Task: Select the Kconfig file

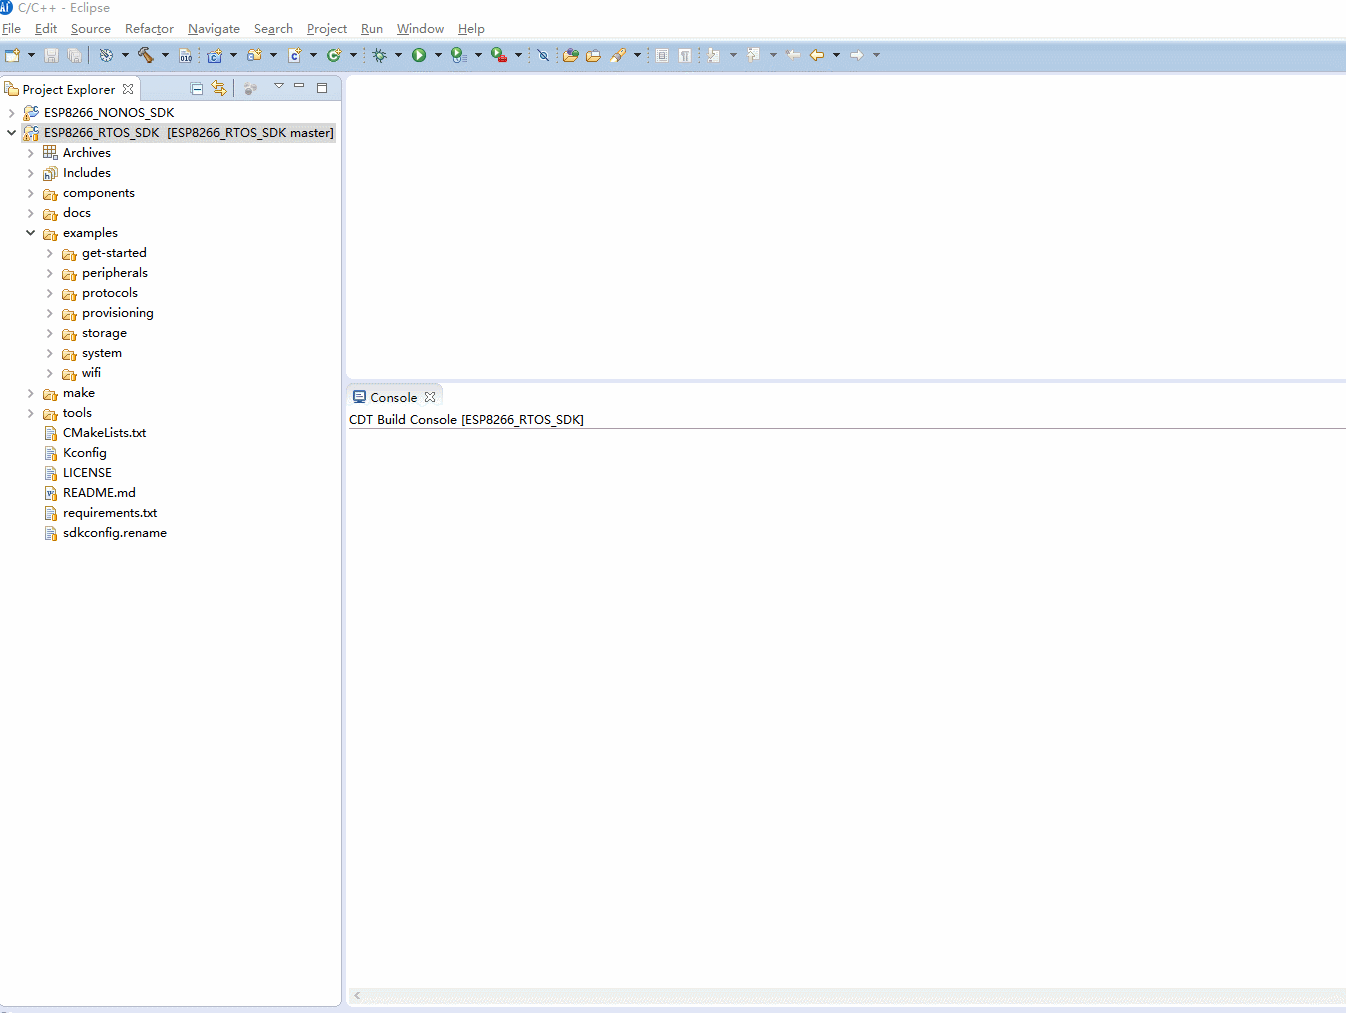Action: 84,453
